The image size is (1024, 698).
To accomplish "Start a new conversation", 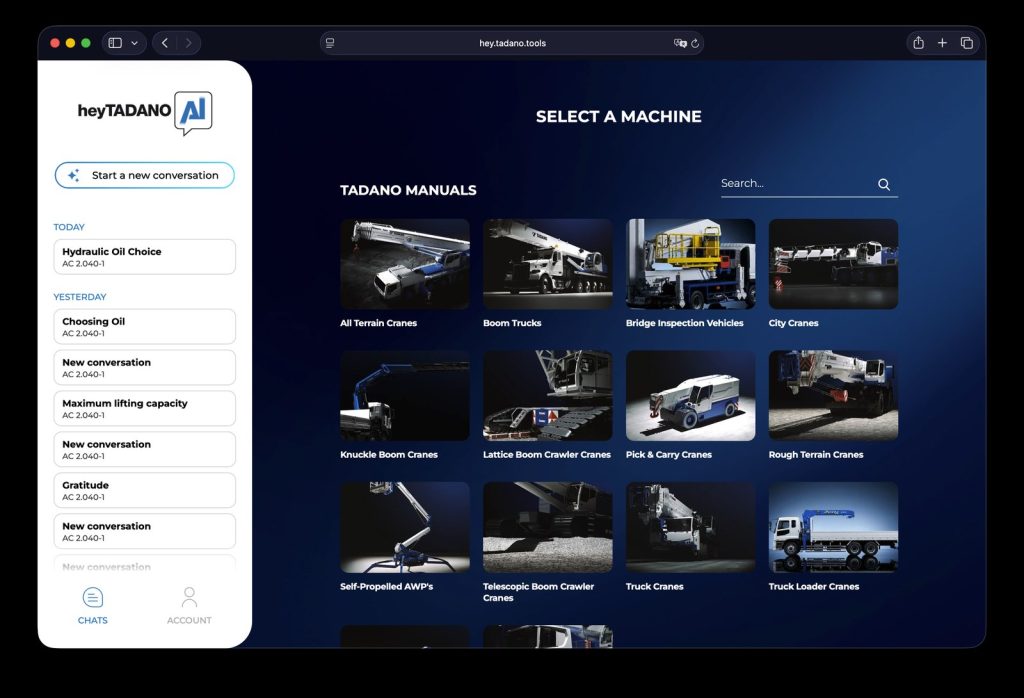I will click(145, 175).
